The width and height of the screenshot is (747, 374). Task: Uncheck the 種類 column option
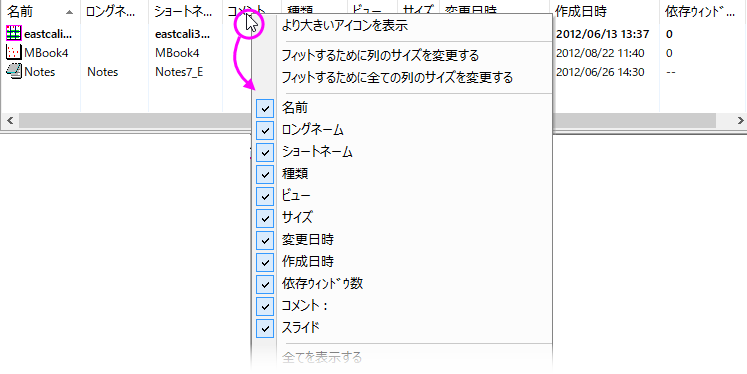click(265, 174)
